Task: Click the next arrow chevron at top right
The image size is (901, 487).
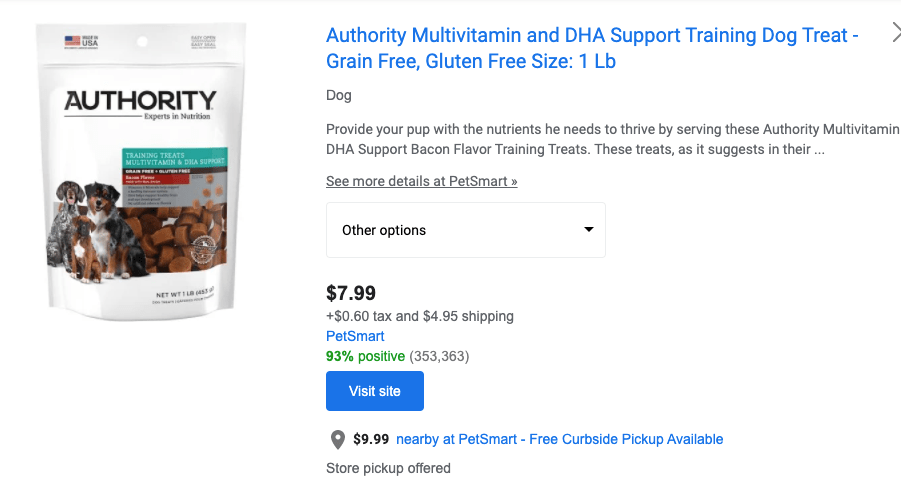Action: [x=895, y=34]
